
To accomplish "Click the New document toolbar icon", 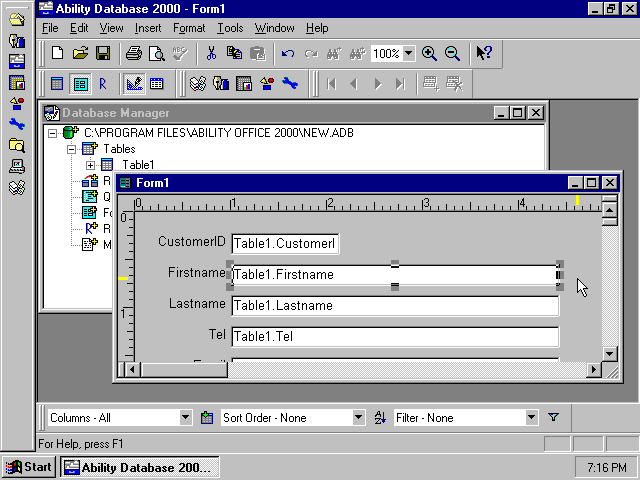I will tap(57, 53).
